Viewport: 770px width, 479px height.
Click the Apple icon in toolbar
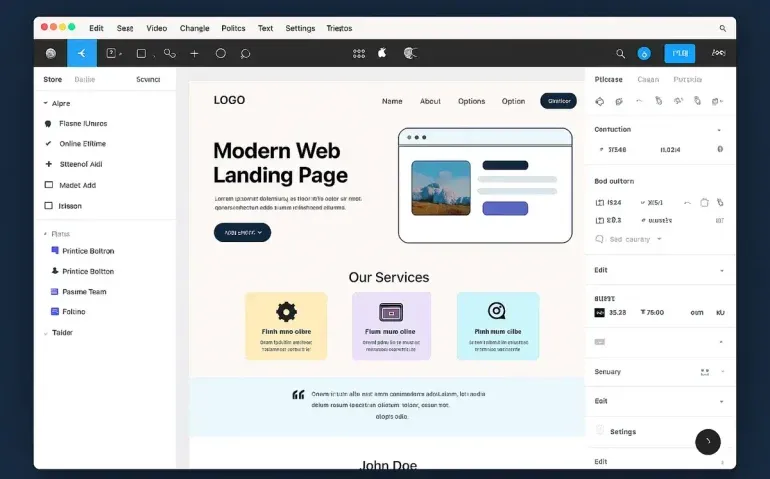click(x=382, y=53)
